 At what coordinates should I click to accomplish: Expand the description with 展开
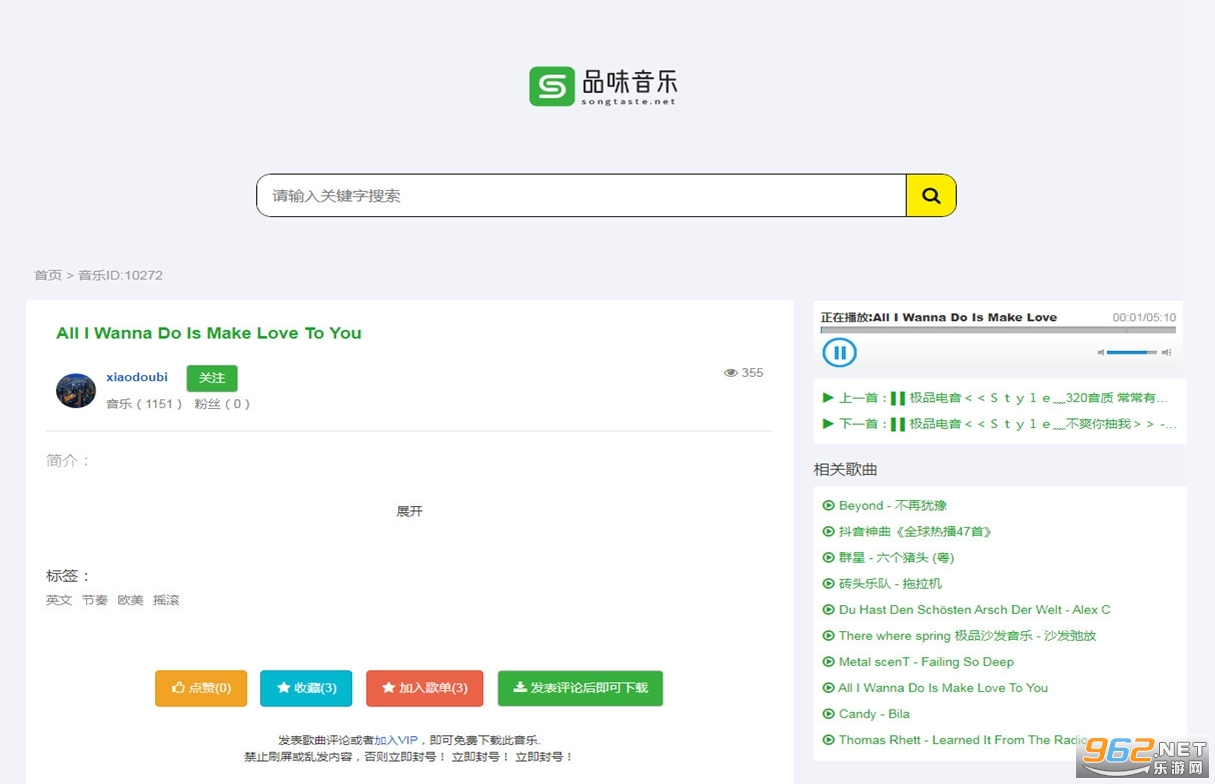(409, 511)
